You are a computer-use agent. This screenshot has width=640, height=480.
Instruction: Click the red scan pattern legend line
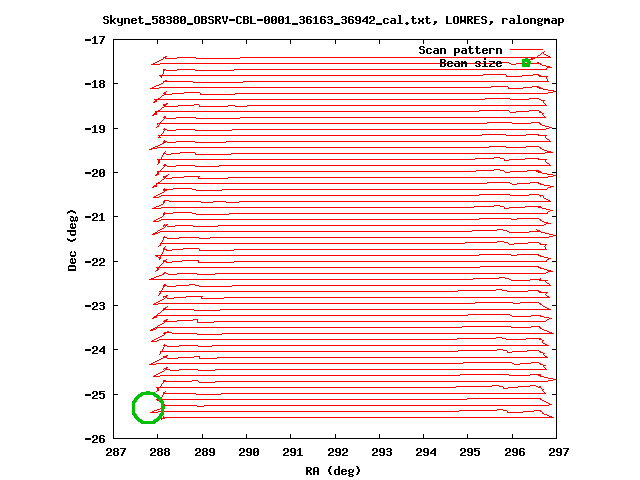pyautogui.click(x=527, y=50)
